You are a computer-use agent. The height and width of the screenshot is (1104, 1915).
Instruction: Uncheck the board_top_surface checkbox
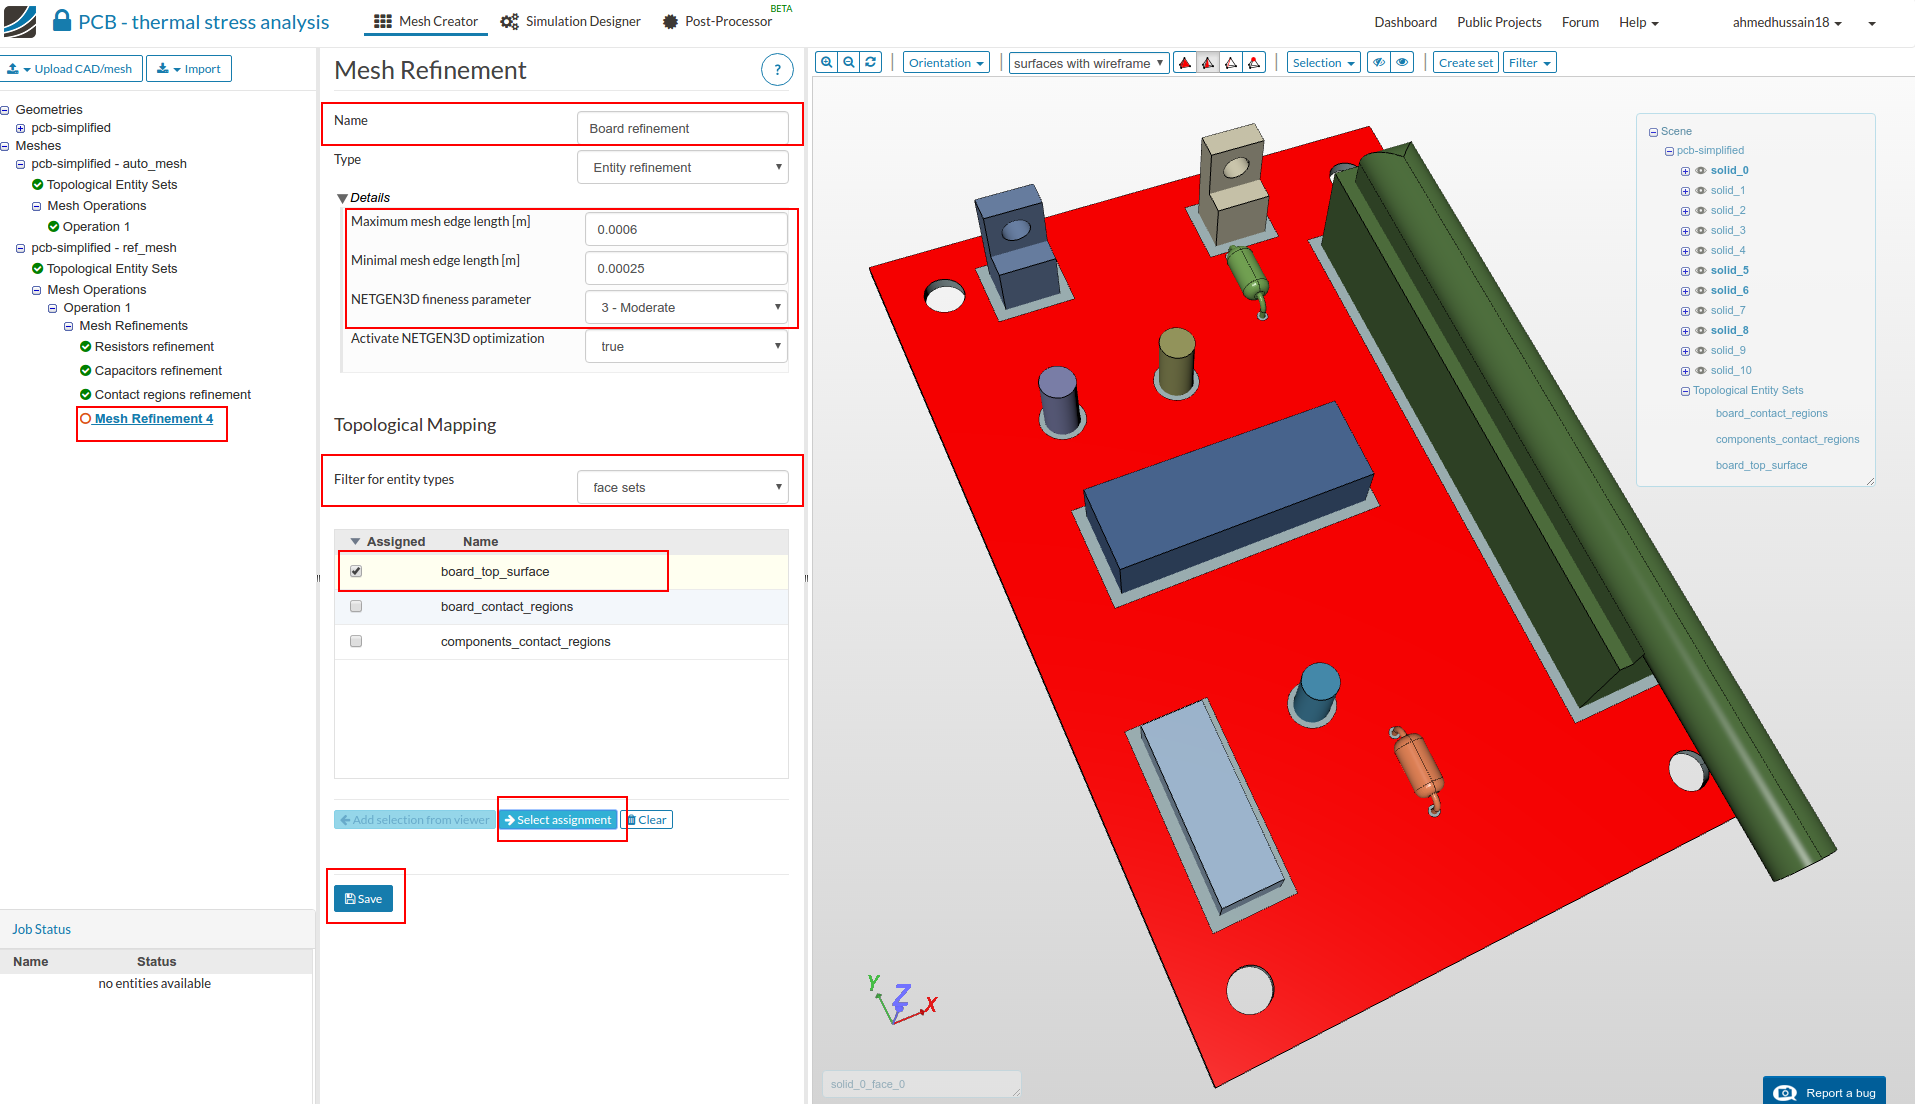[356, 571]
